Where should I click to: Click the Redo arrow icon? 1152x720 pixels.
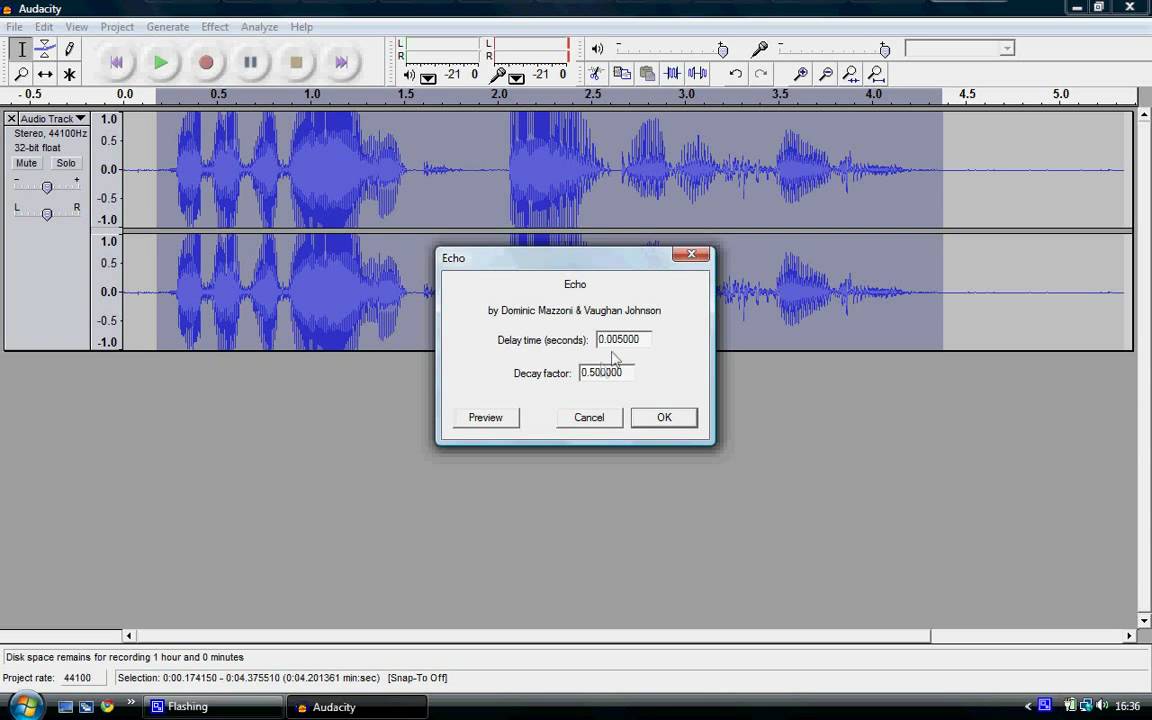[x=761, y=73]
